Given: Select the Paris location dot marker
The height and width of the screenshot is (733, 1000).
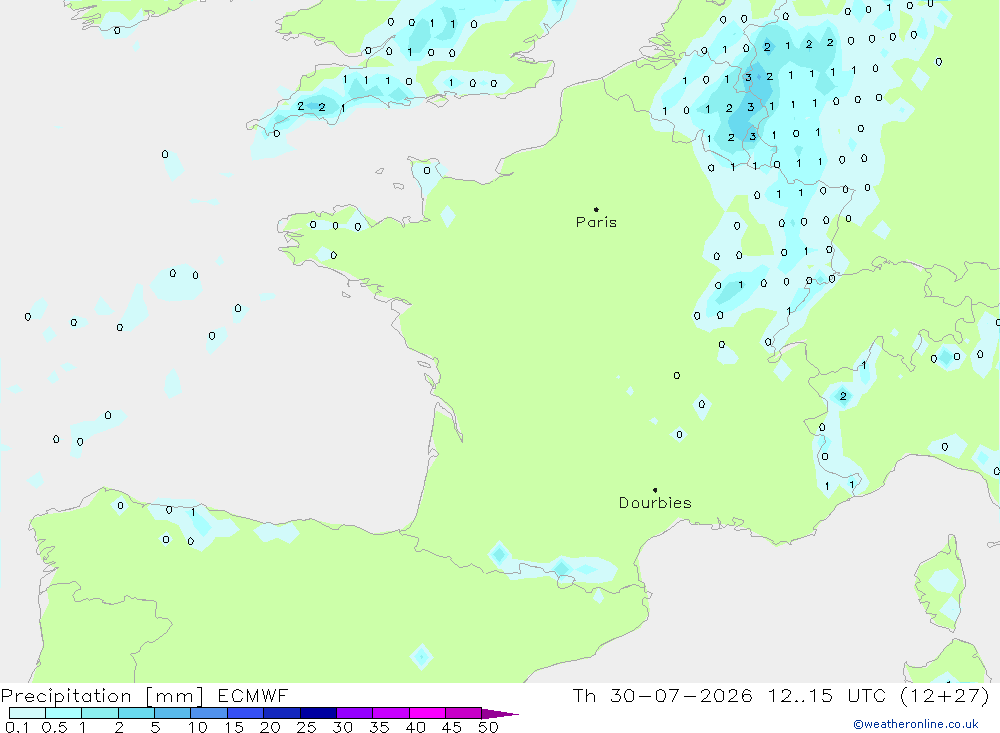Looking at the screenshot, I should (596, 209).
